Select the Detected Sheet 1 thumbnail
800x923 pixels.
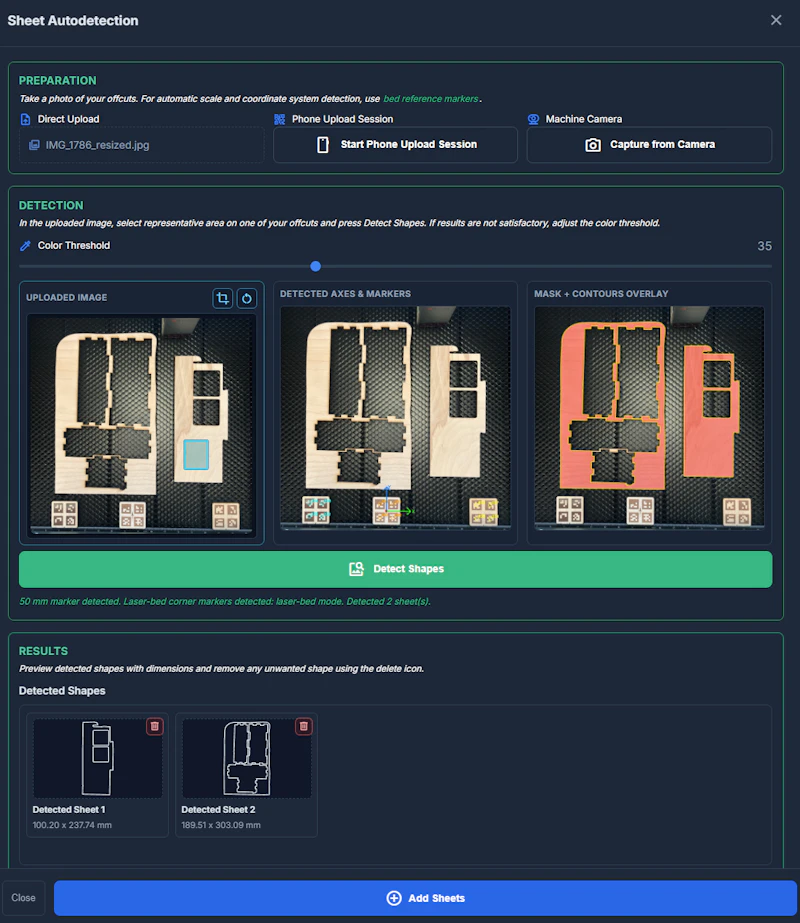97,758
